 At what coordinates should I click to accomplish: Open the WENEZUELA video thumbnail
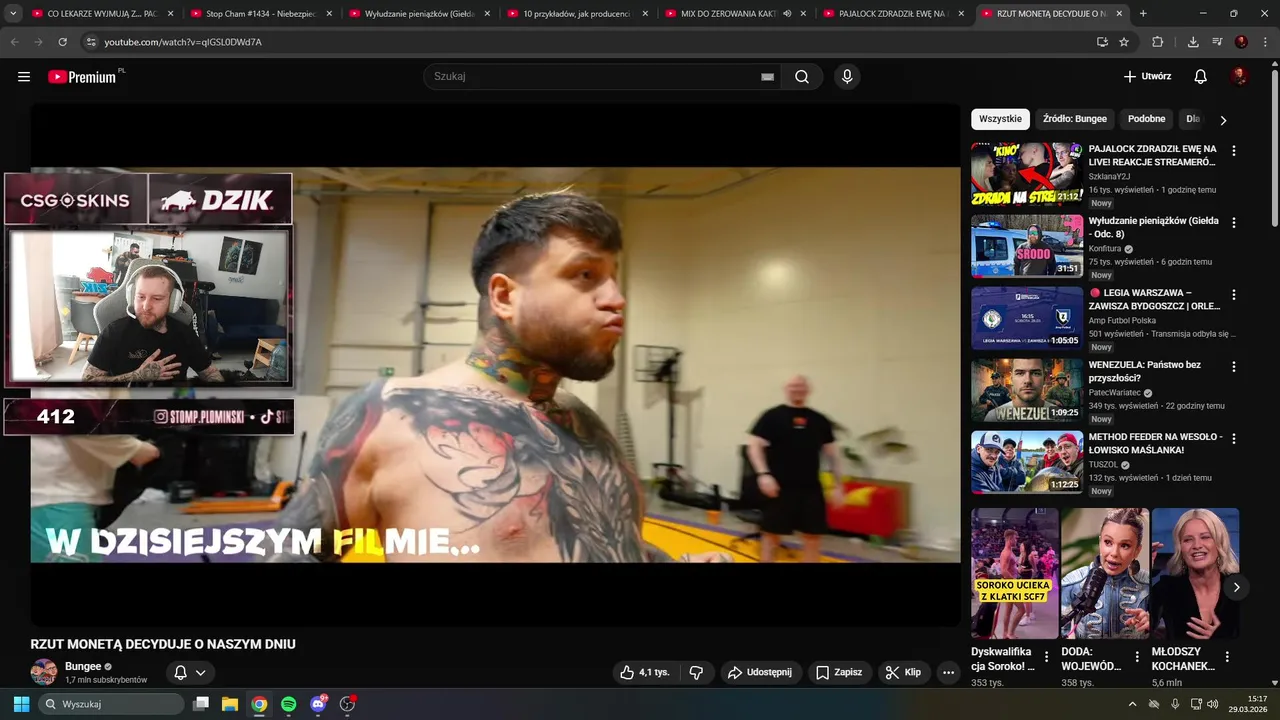1027,390
